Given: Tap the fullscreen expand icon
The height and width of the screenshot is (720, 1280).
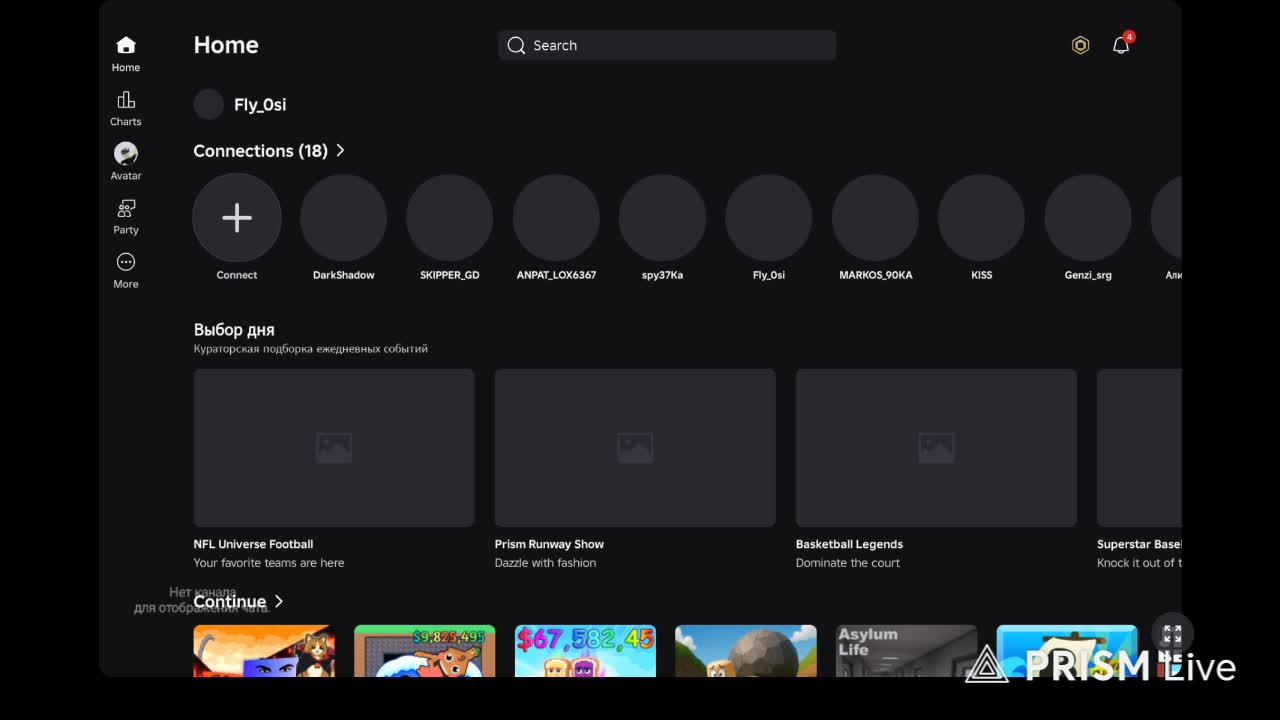Looking at the screenshot, I should pyautogui.click(x=1173, y=634).
